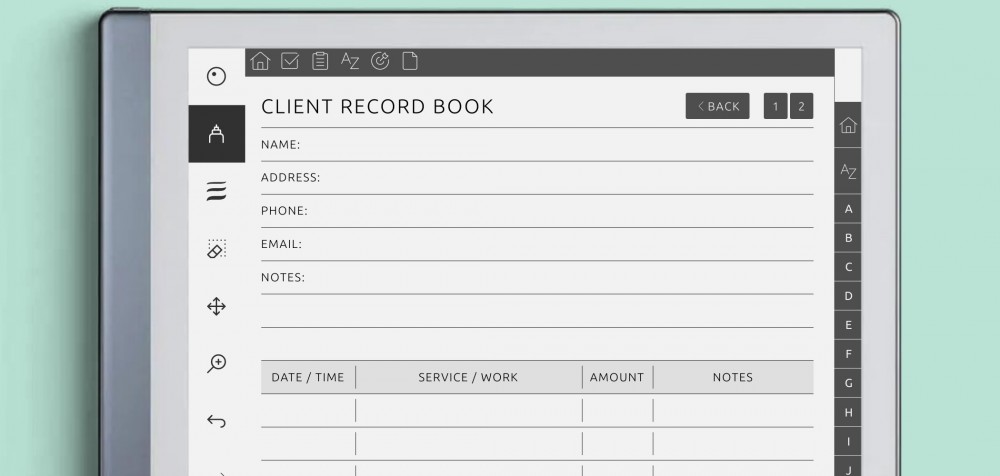Click home icon in right side tabs
The image size is (1000, 476).
pyautogui.click(x=848, y=126)
